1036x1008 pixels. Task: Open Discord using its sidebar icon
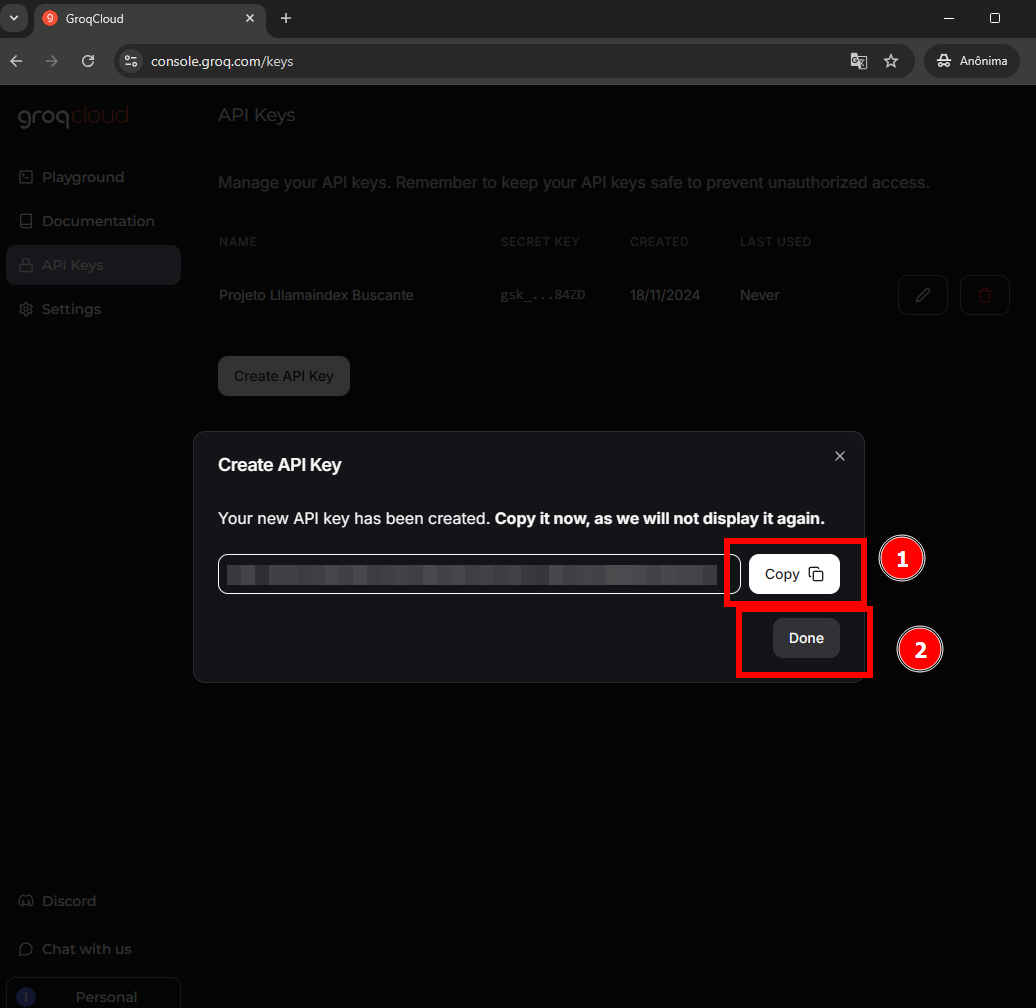coord(25,901)
